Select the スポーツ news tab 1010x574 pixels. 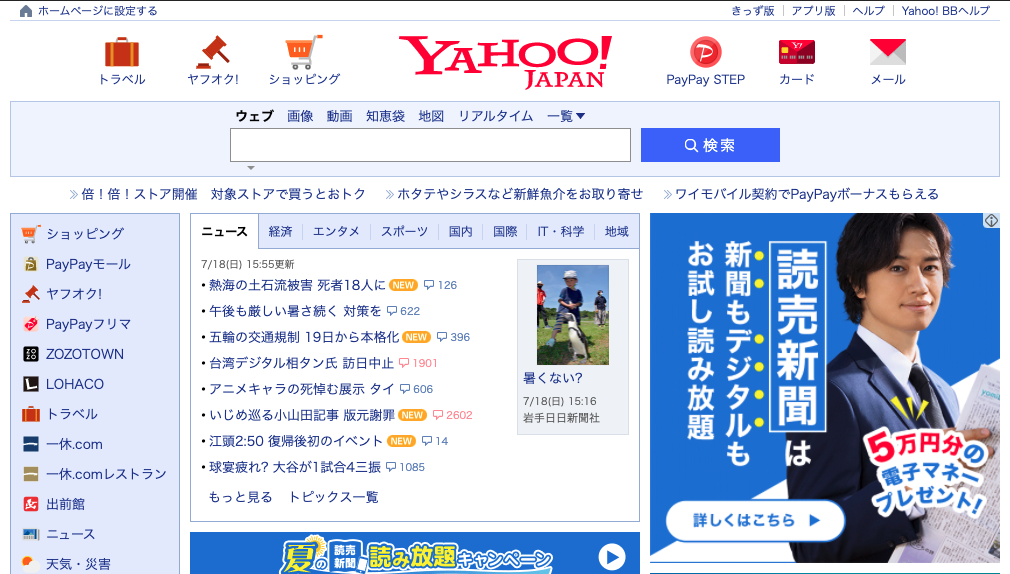pyautogui.click(x=404, y=231)
